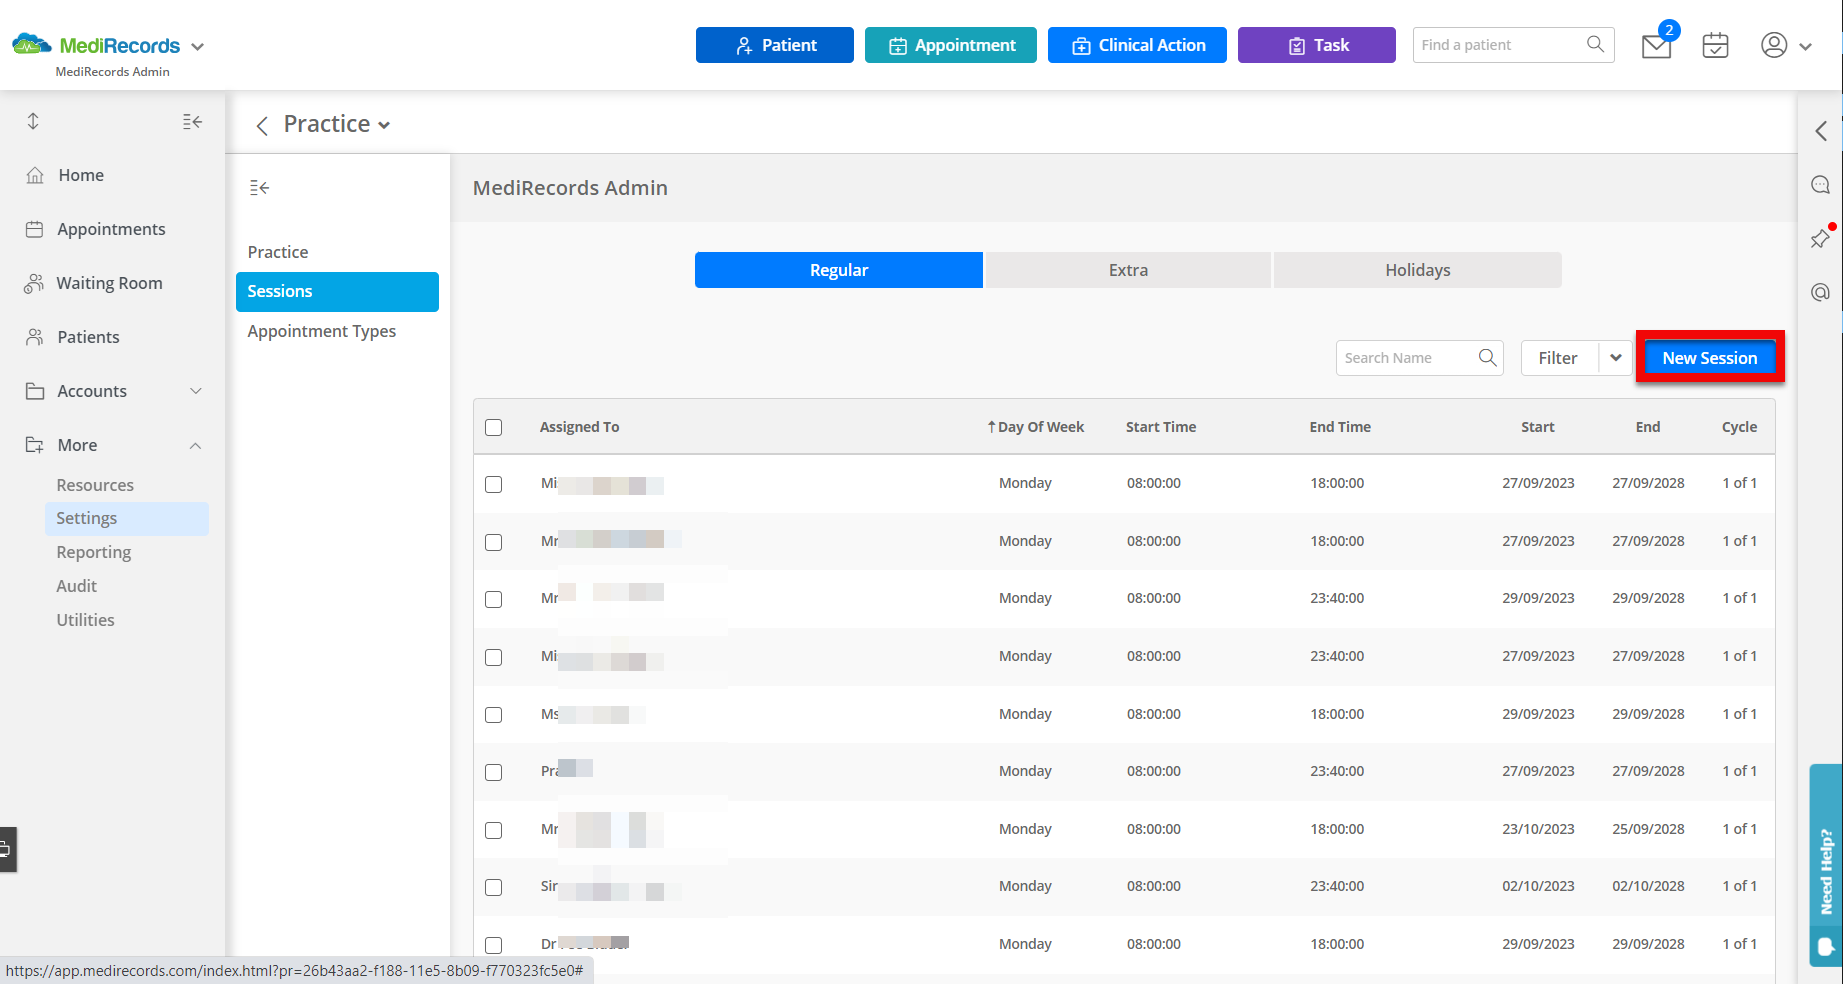Sort by Day Of Week arrow
This screenshot has width=1843, height=984.
(991, 427)
